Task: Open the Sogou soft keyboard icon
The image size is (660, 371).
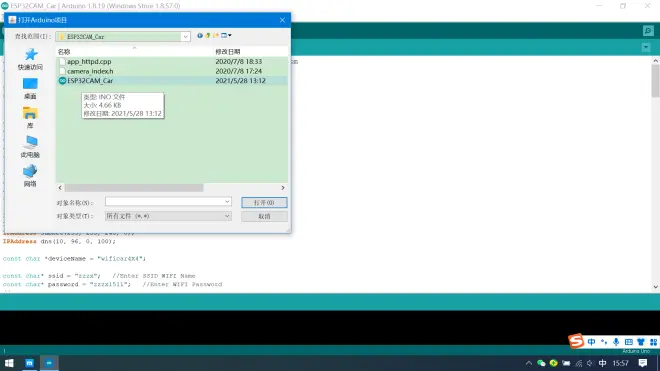Action: [629, 342]
